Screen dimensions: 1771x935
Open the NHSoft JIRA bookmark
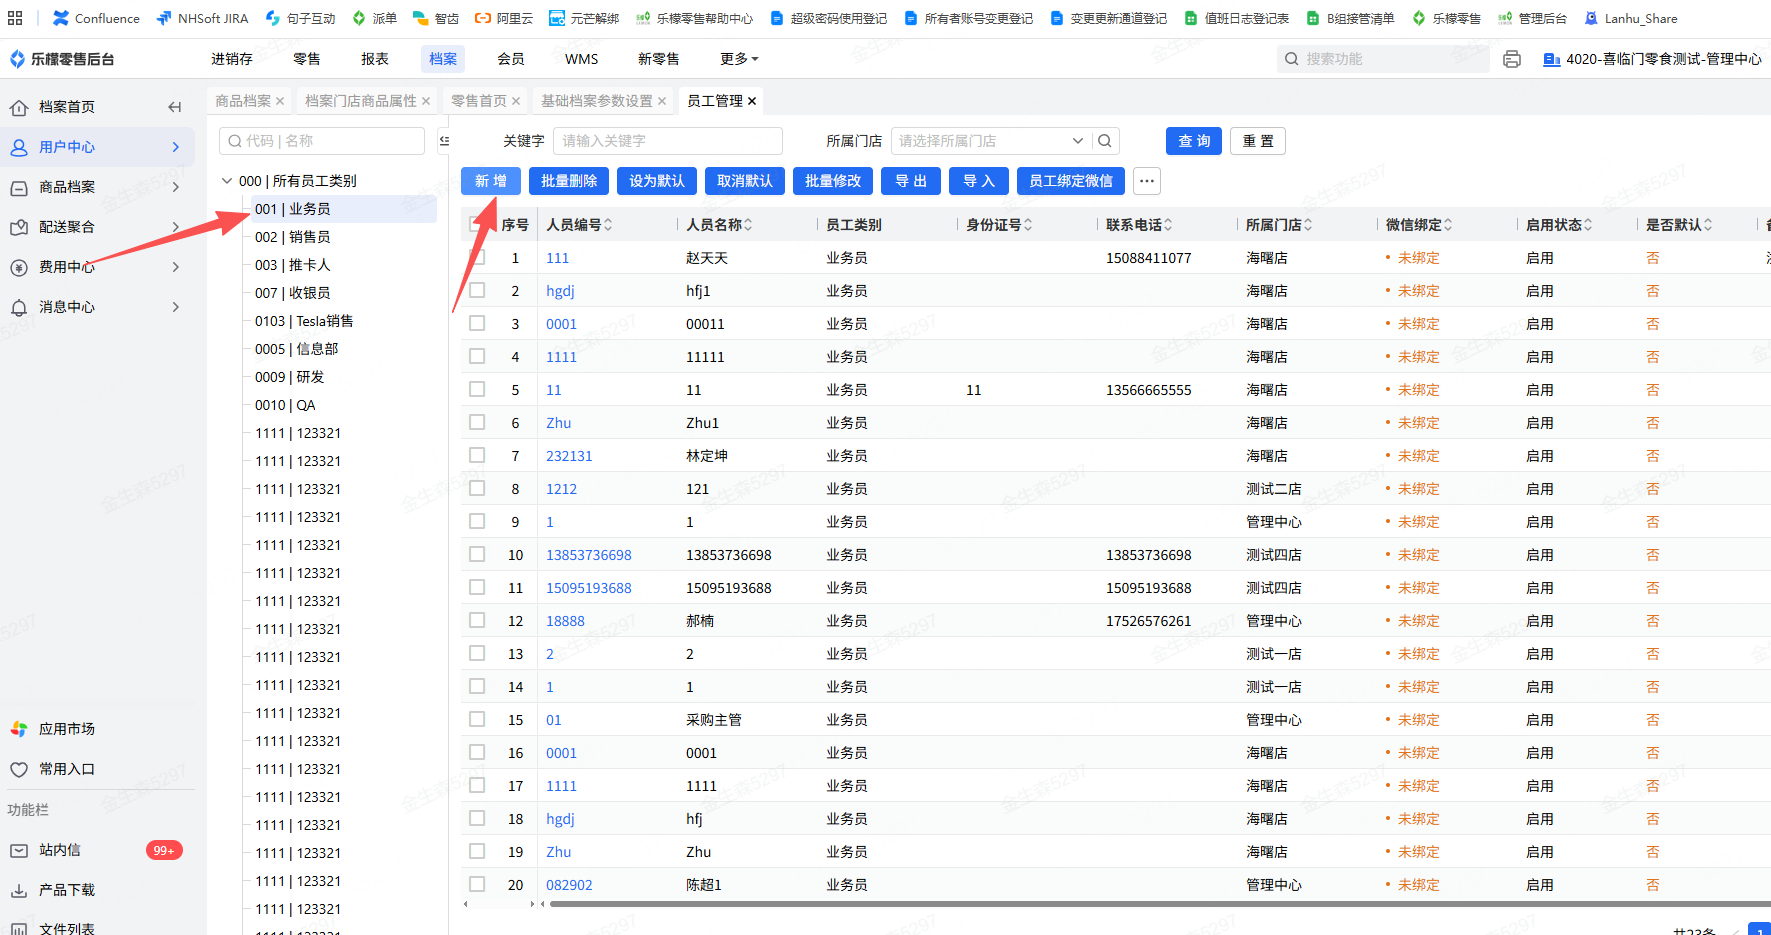202,18
